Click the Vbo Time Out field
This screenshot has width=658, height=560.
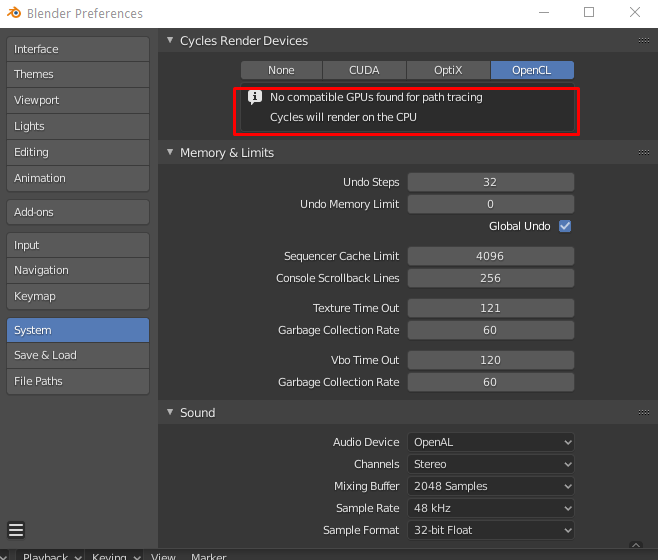[x=491, y=360]
